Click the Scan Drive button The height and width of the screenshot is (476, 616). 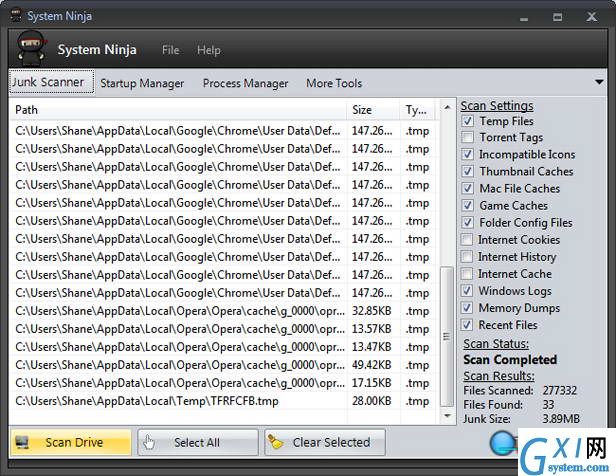[x=71, y=443]
